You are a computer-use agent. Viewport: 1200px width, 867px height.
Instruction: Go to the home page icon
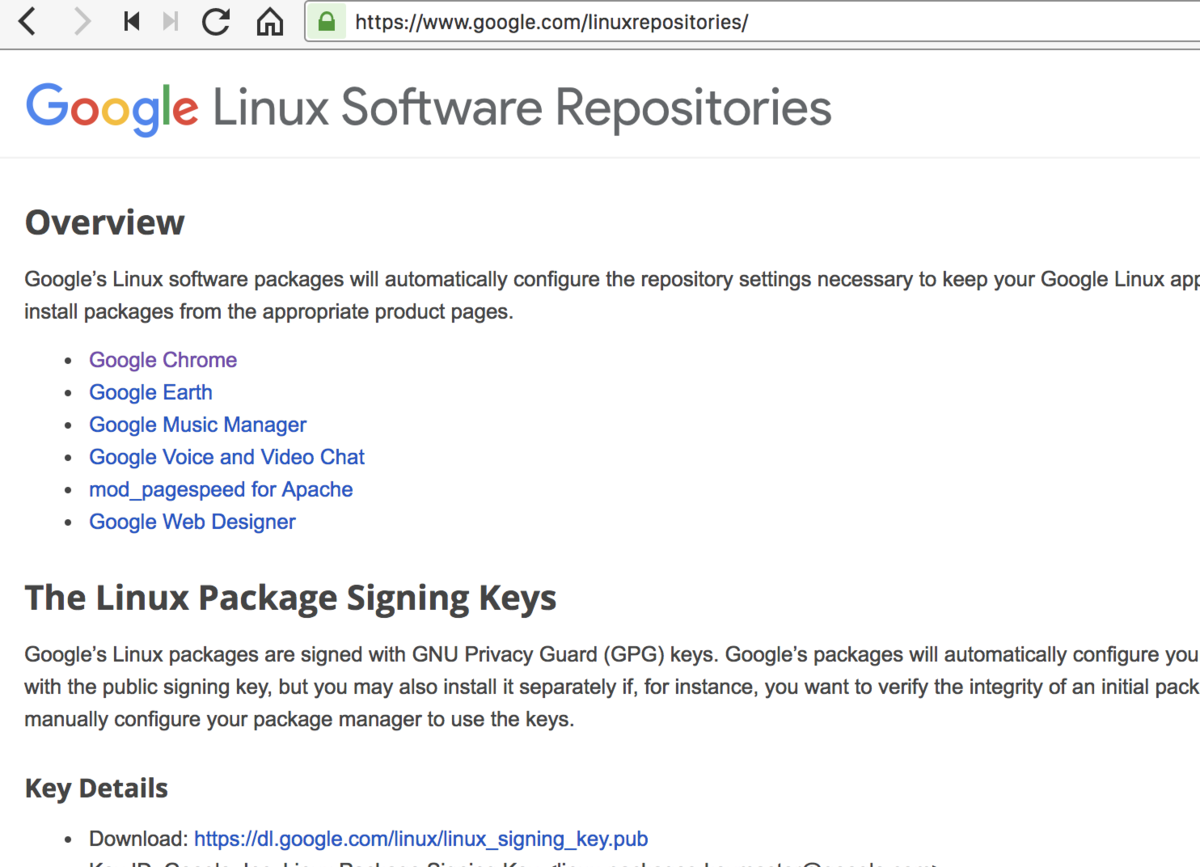click(270, 21)
